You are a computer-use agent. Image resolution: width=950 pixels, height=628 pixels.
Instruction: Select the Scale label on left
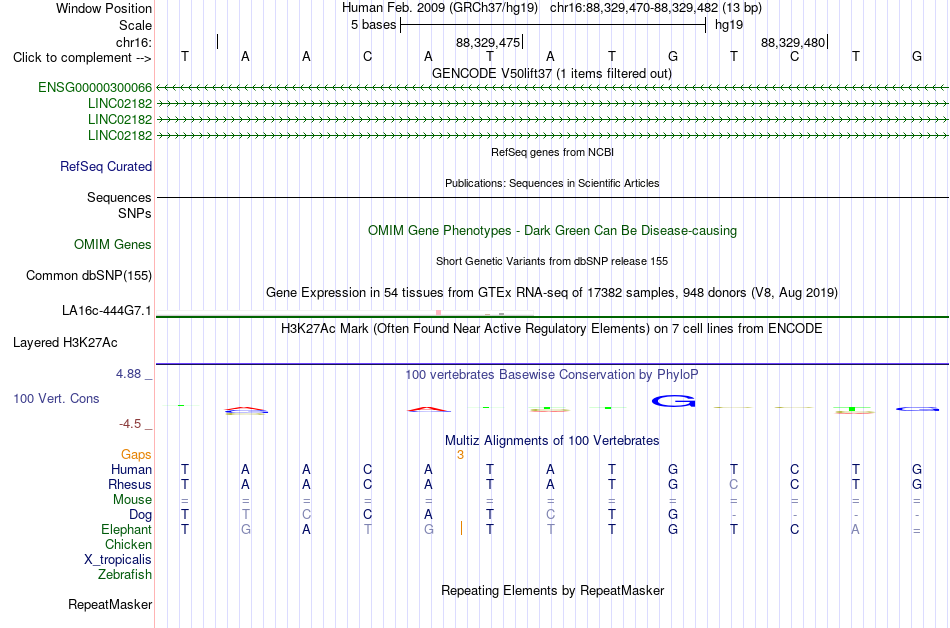[x=135, y=25]
